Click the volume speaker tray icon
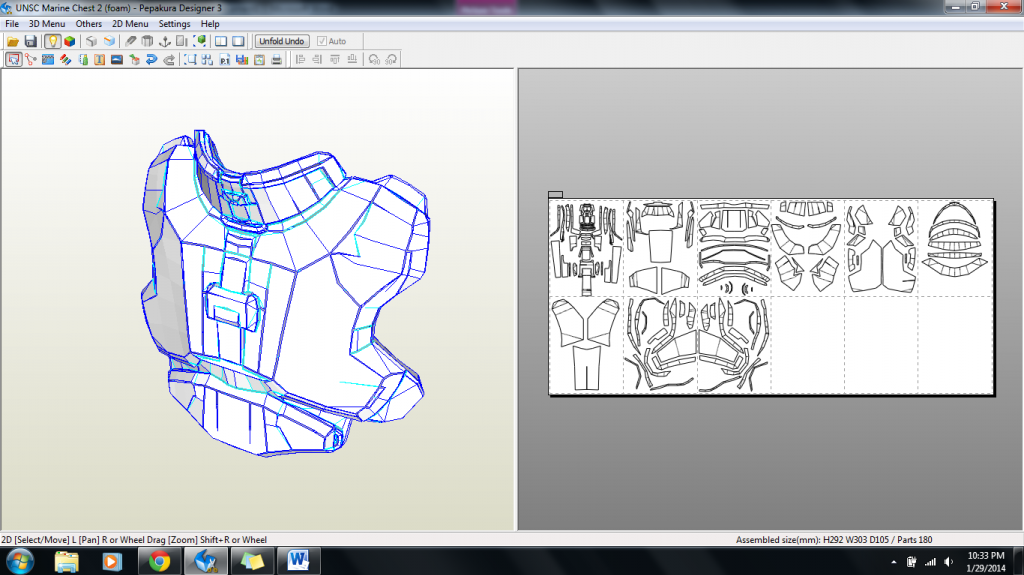 948,562
